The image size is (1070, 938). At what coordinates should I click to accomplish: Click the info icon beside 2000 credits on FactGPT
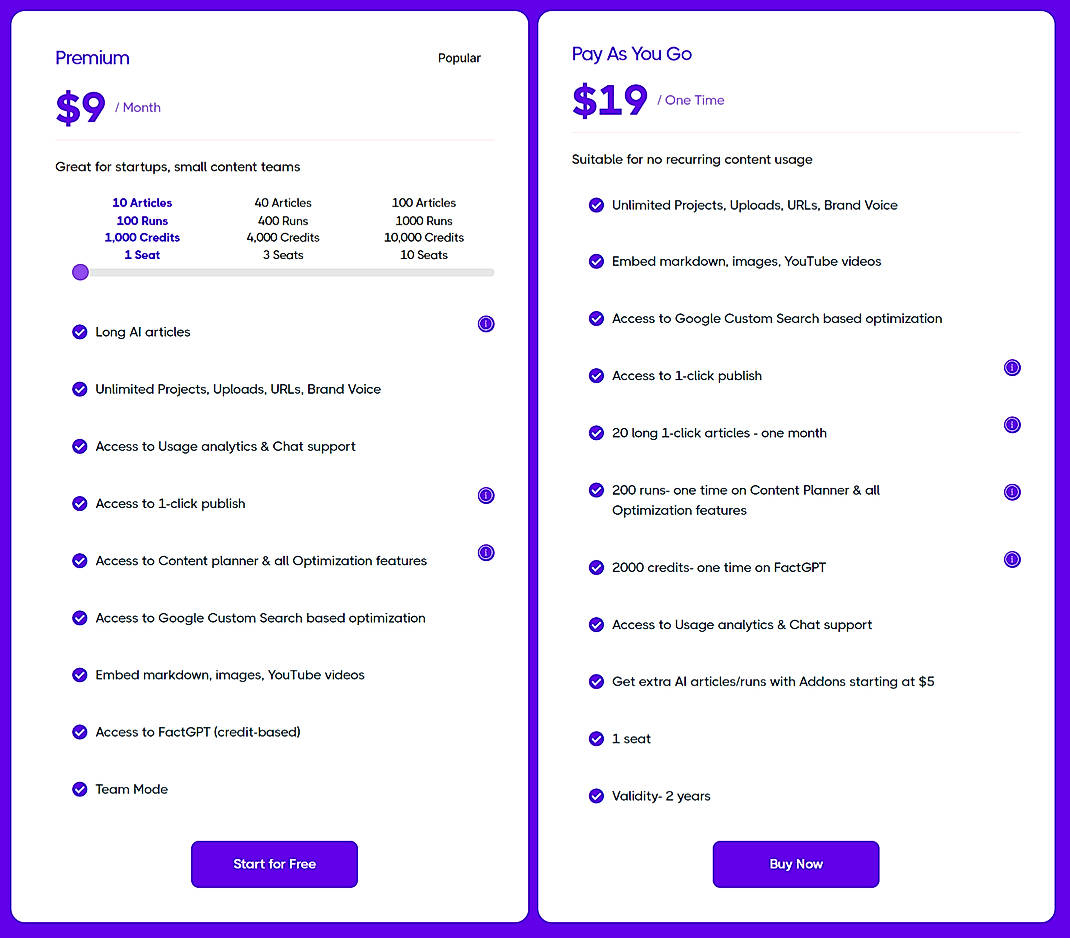point(1012,559)
